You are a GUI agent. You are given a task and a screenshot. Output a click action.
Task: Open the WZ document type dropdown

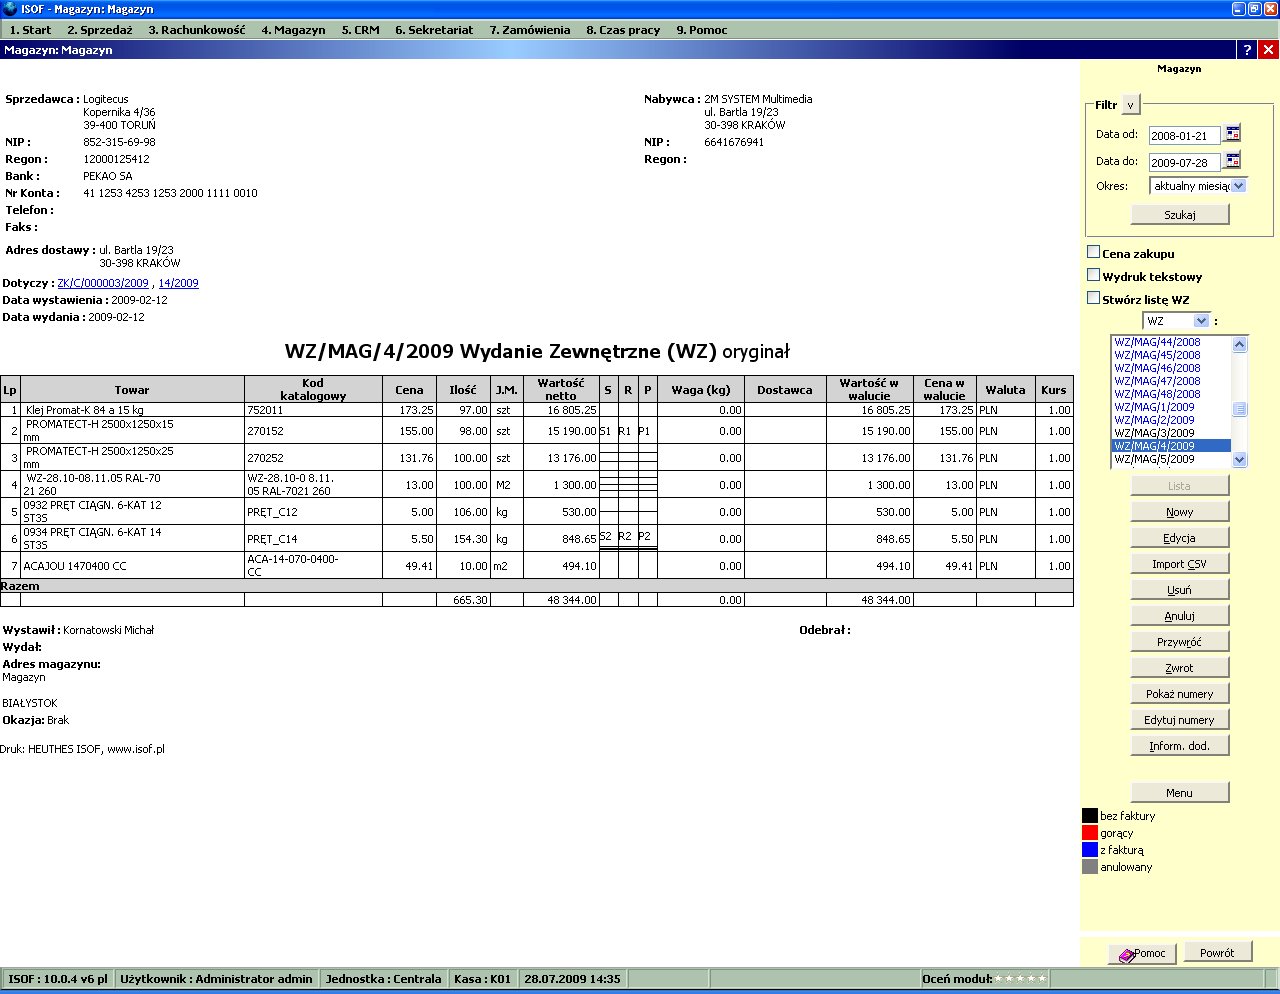pyautogui.click(x=1177, y=321)
